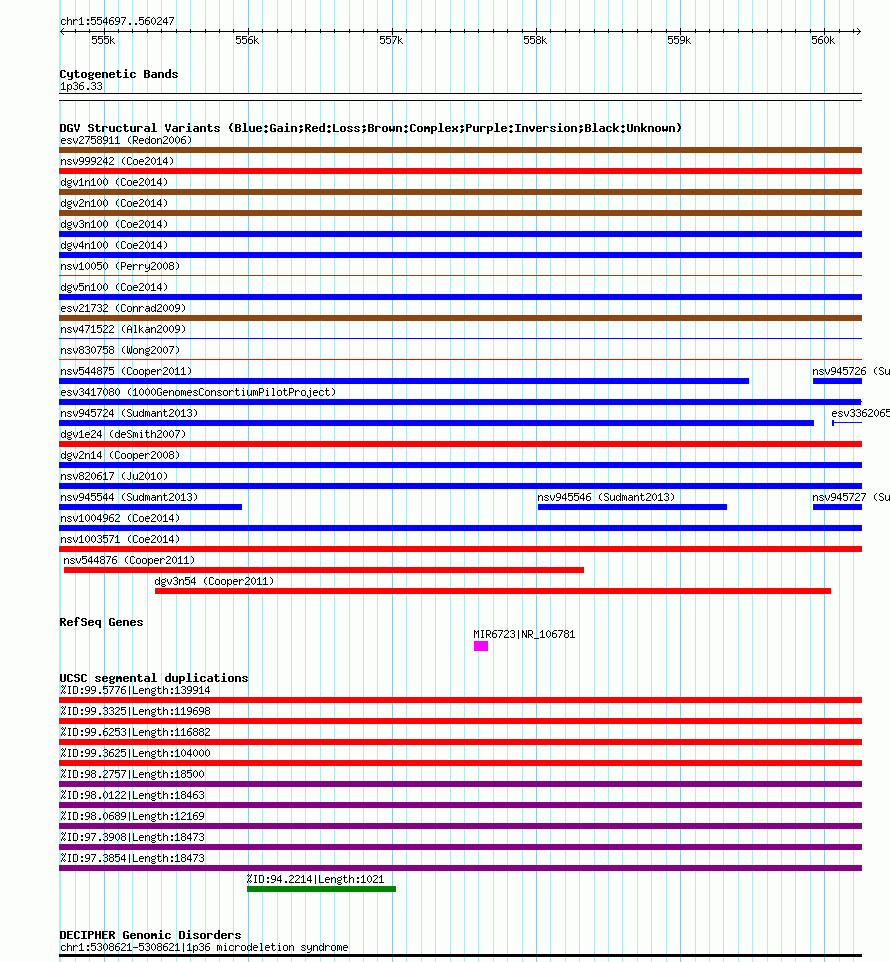Select duplication %ID:99.6253 Length:116882
The height and width of the screenshot is (962, 890).
461,742
